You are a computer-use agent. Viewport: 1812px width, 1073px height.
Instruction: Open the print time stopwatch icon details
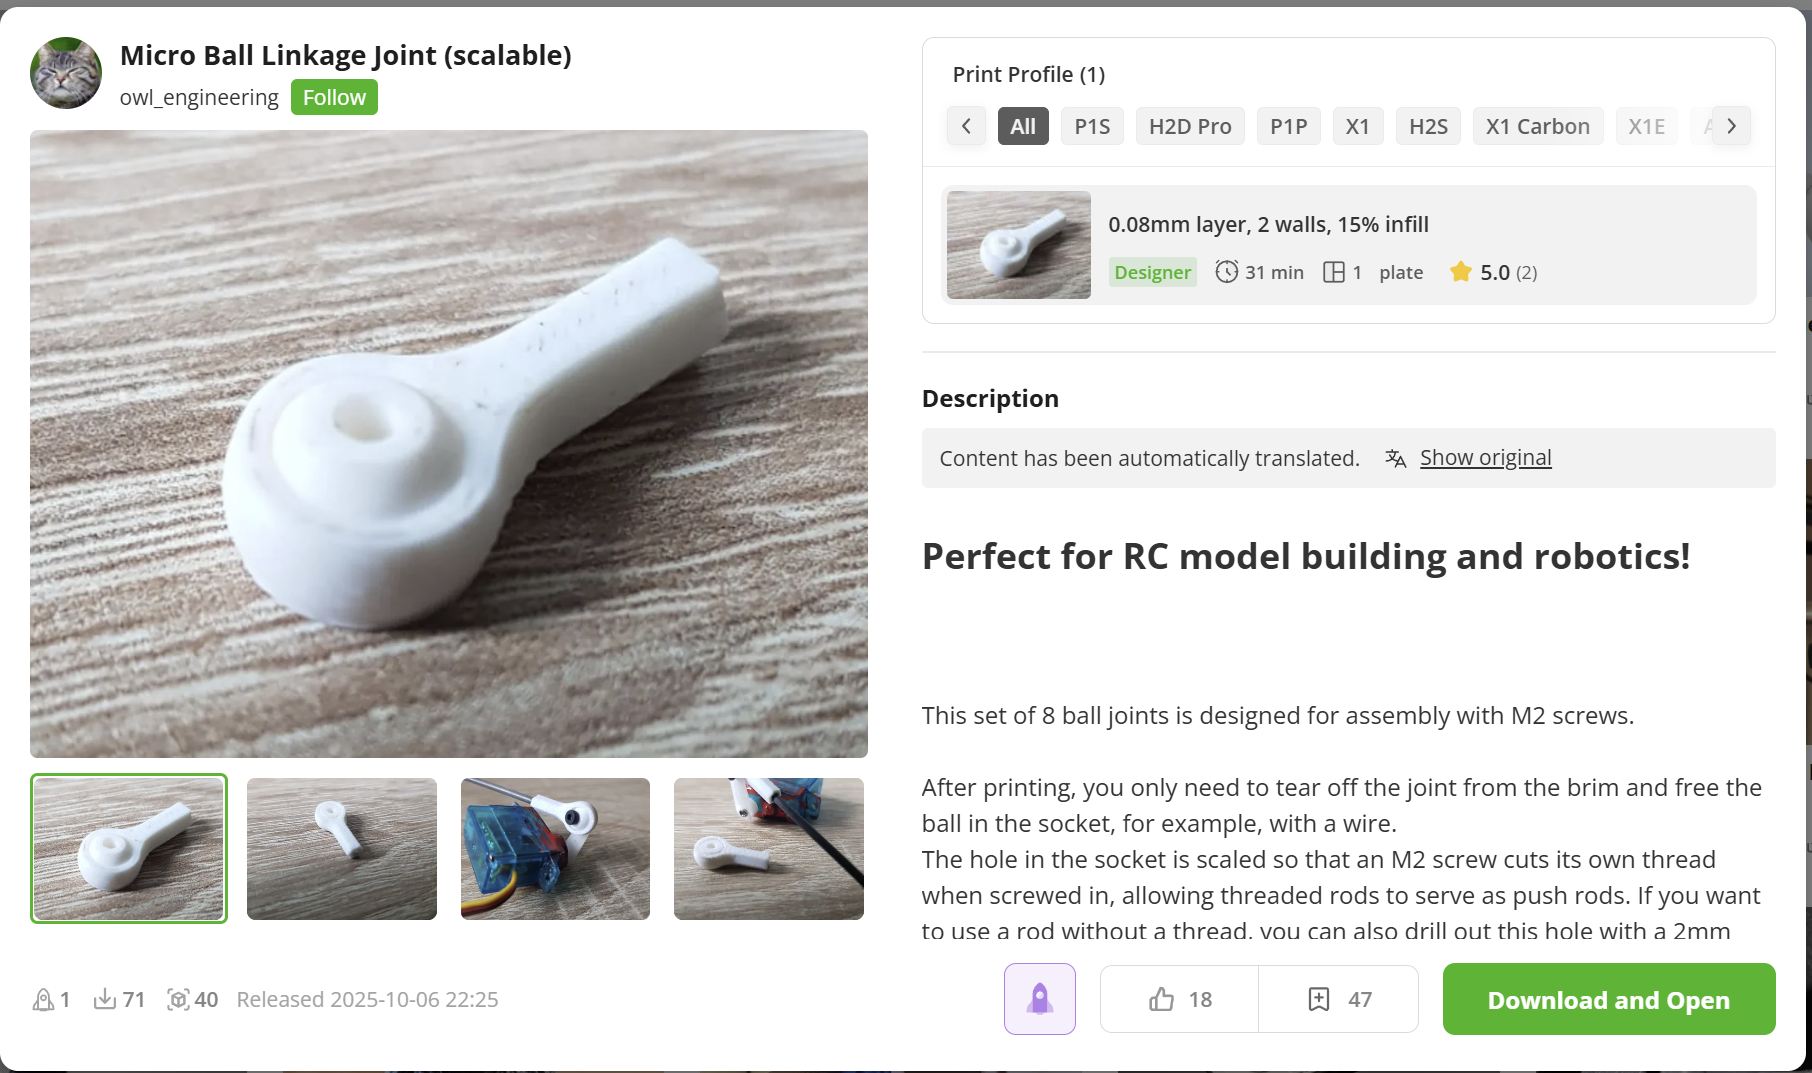pos(1227,271)
